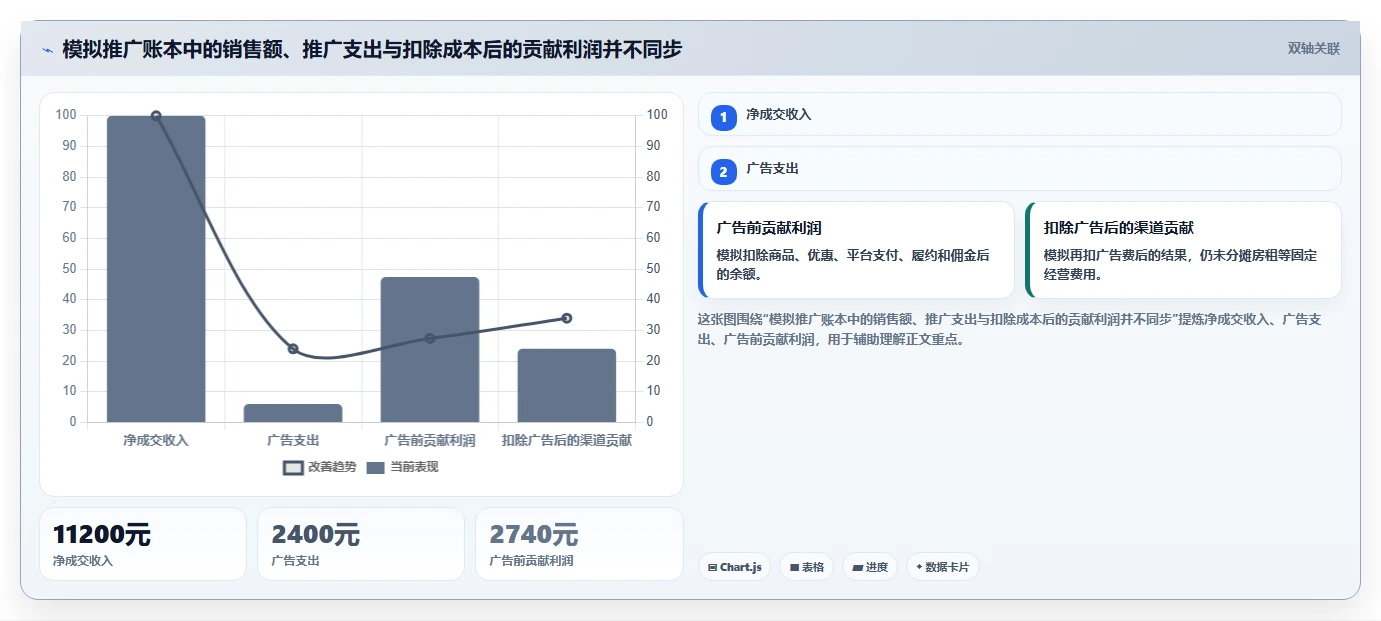Click the icon in the Chart.js chip
The width and height of the screenshot is (1381, 621).
tap(712, 567)
